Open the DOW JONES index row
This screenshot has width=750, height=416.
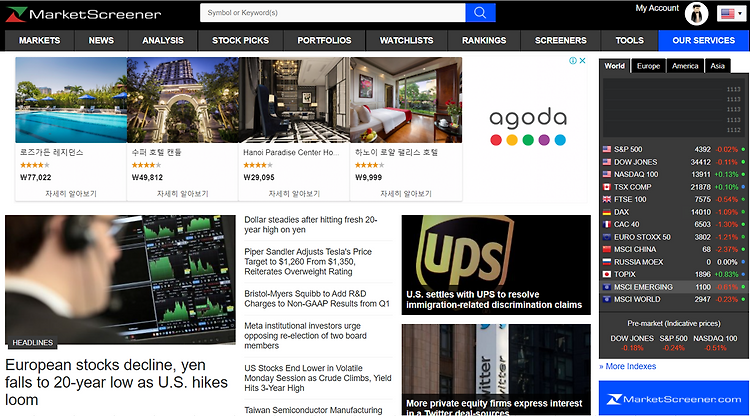(674, 162)
